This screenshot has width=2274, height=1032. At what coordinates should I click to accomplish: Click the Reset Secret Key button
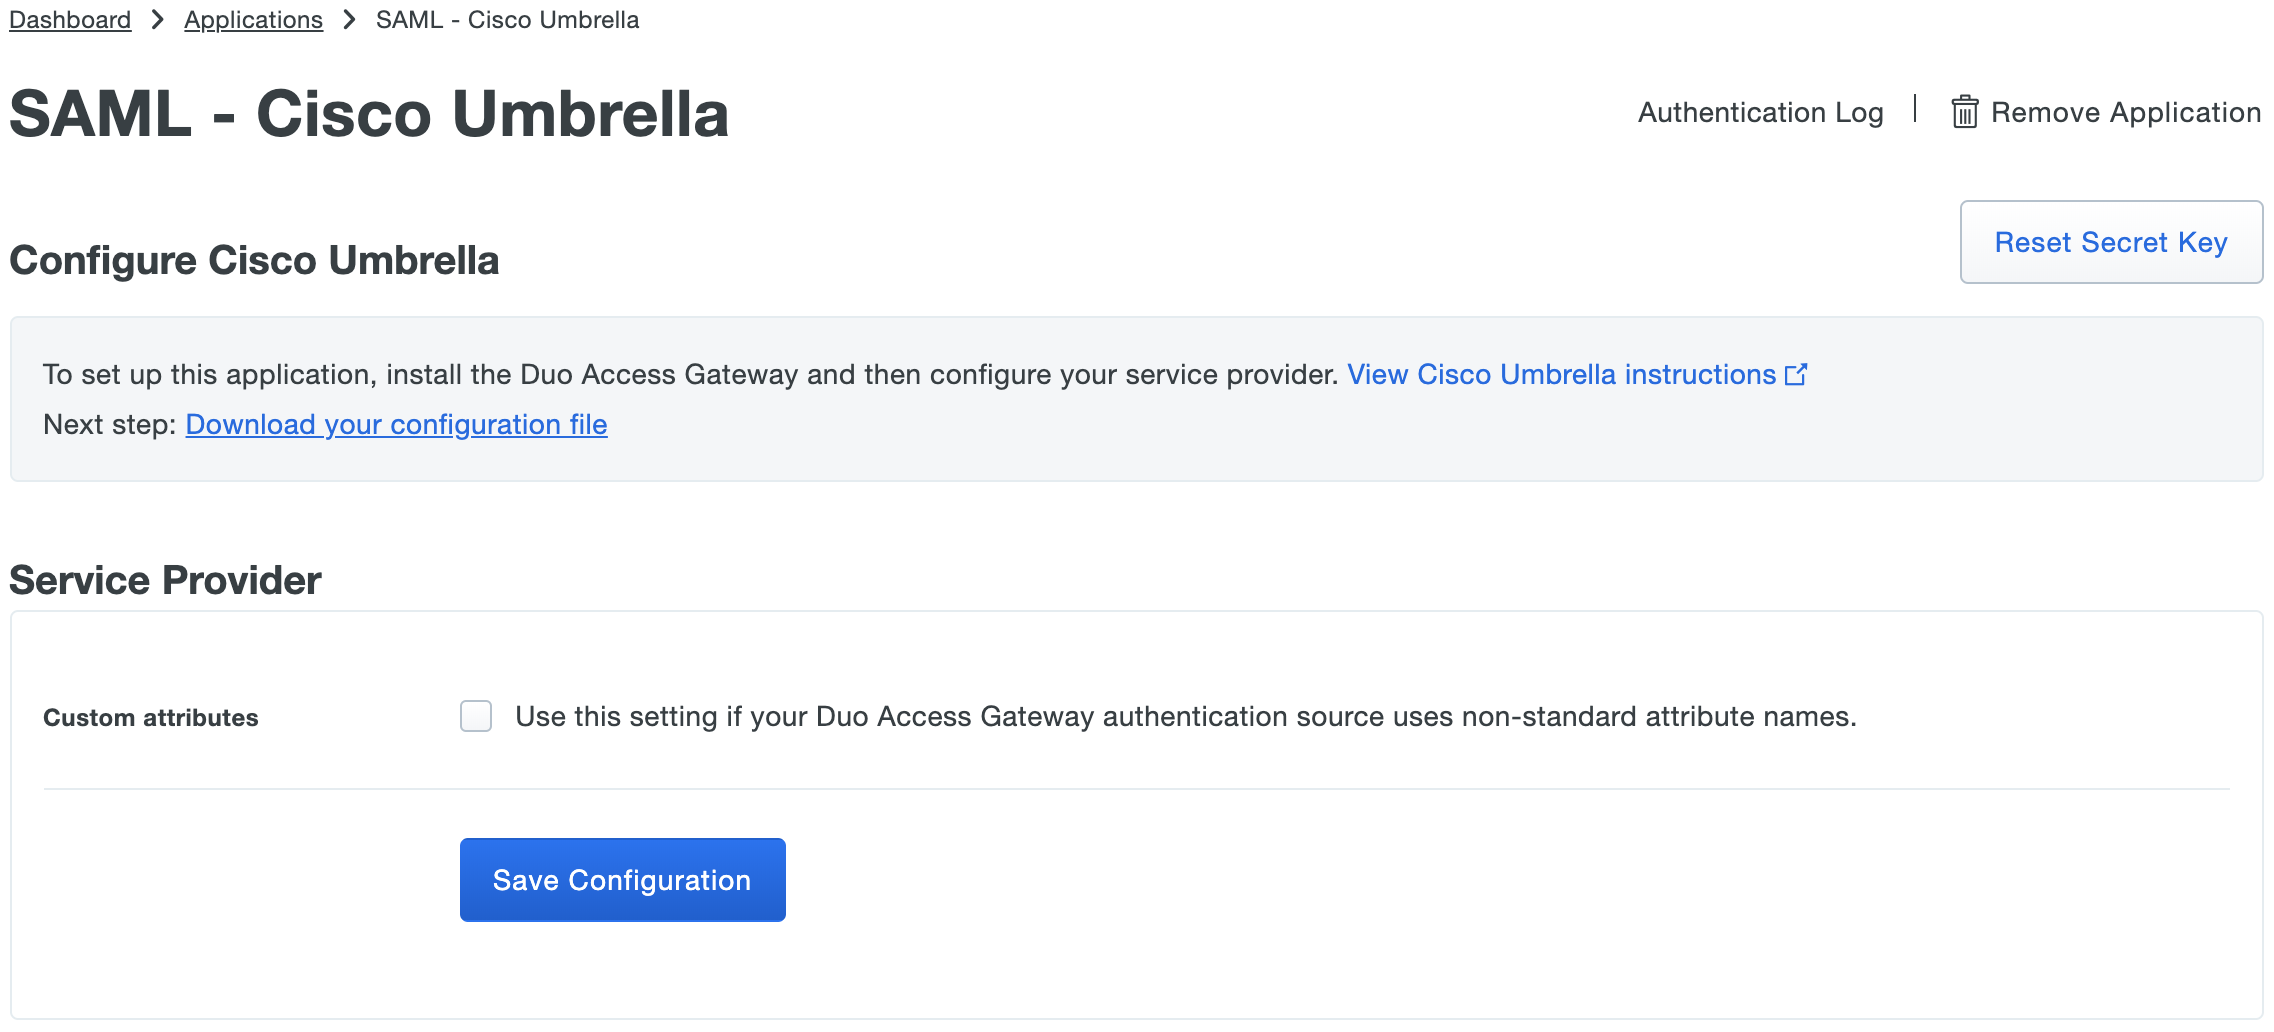pyautogui.click(x=2111, y=242)
